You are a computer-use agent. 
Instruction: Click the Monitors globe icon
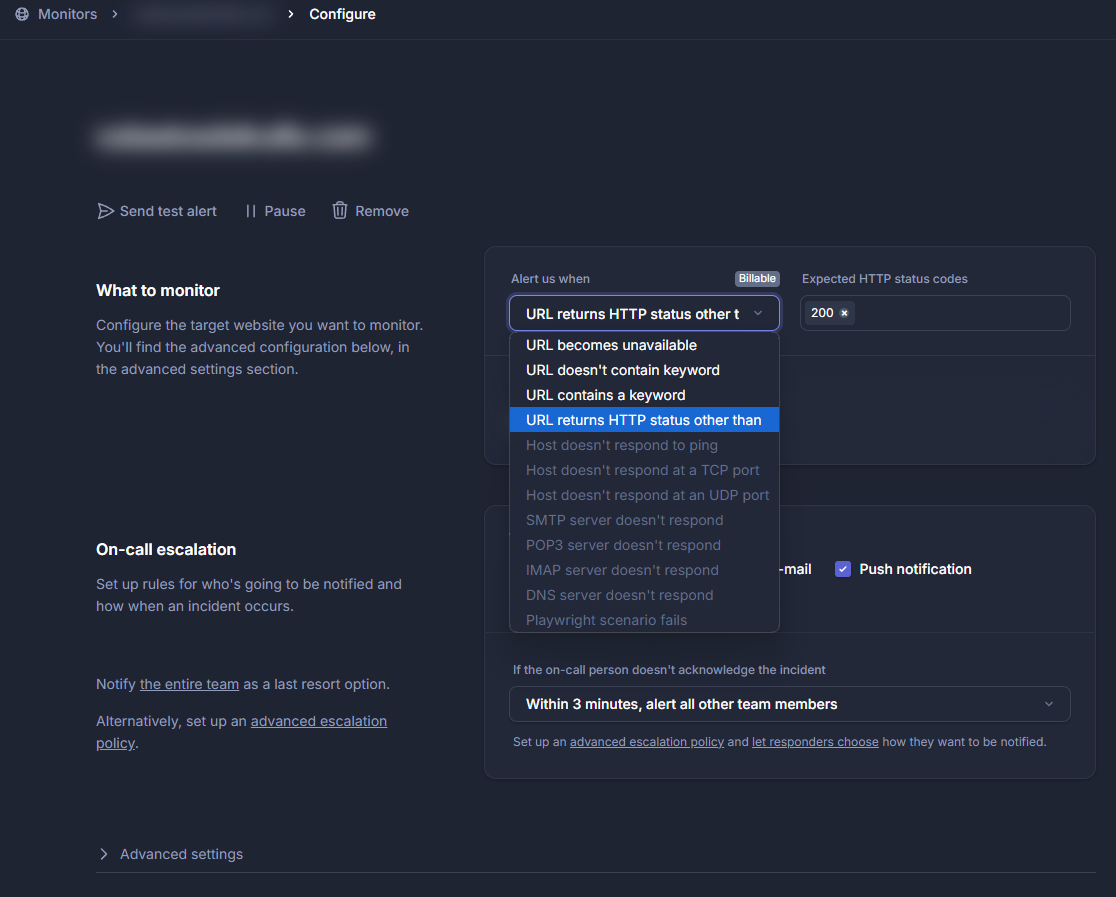(22, 14)
